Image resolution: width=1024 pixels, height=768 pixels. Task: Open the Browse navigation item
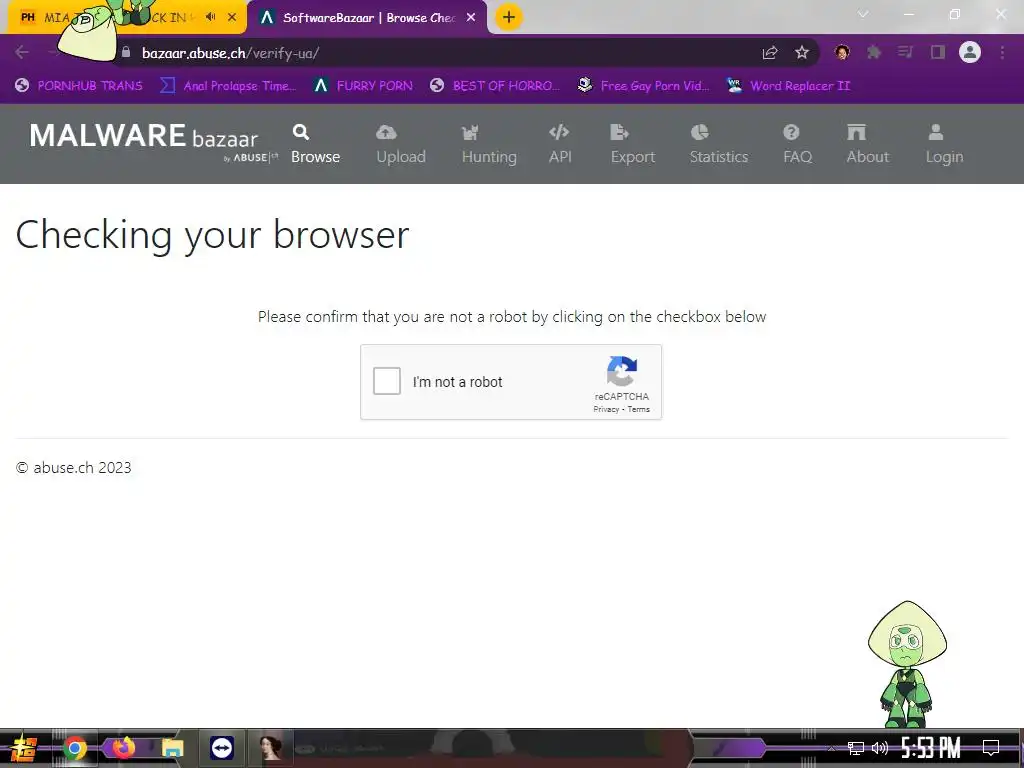[315, 145]
